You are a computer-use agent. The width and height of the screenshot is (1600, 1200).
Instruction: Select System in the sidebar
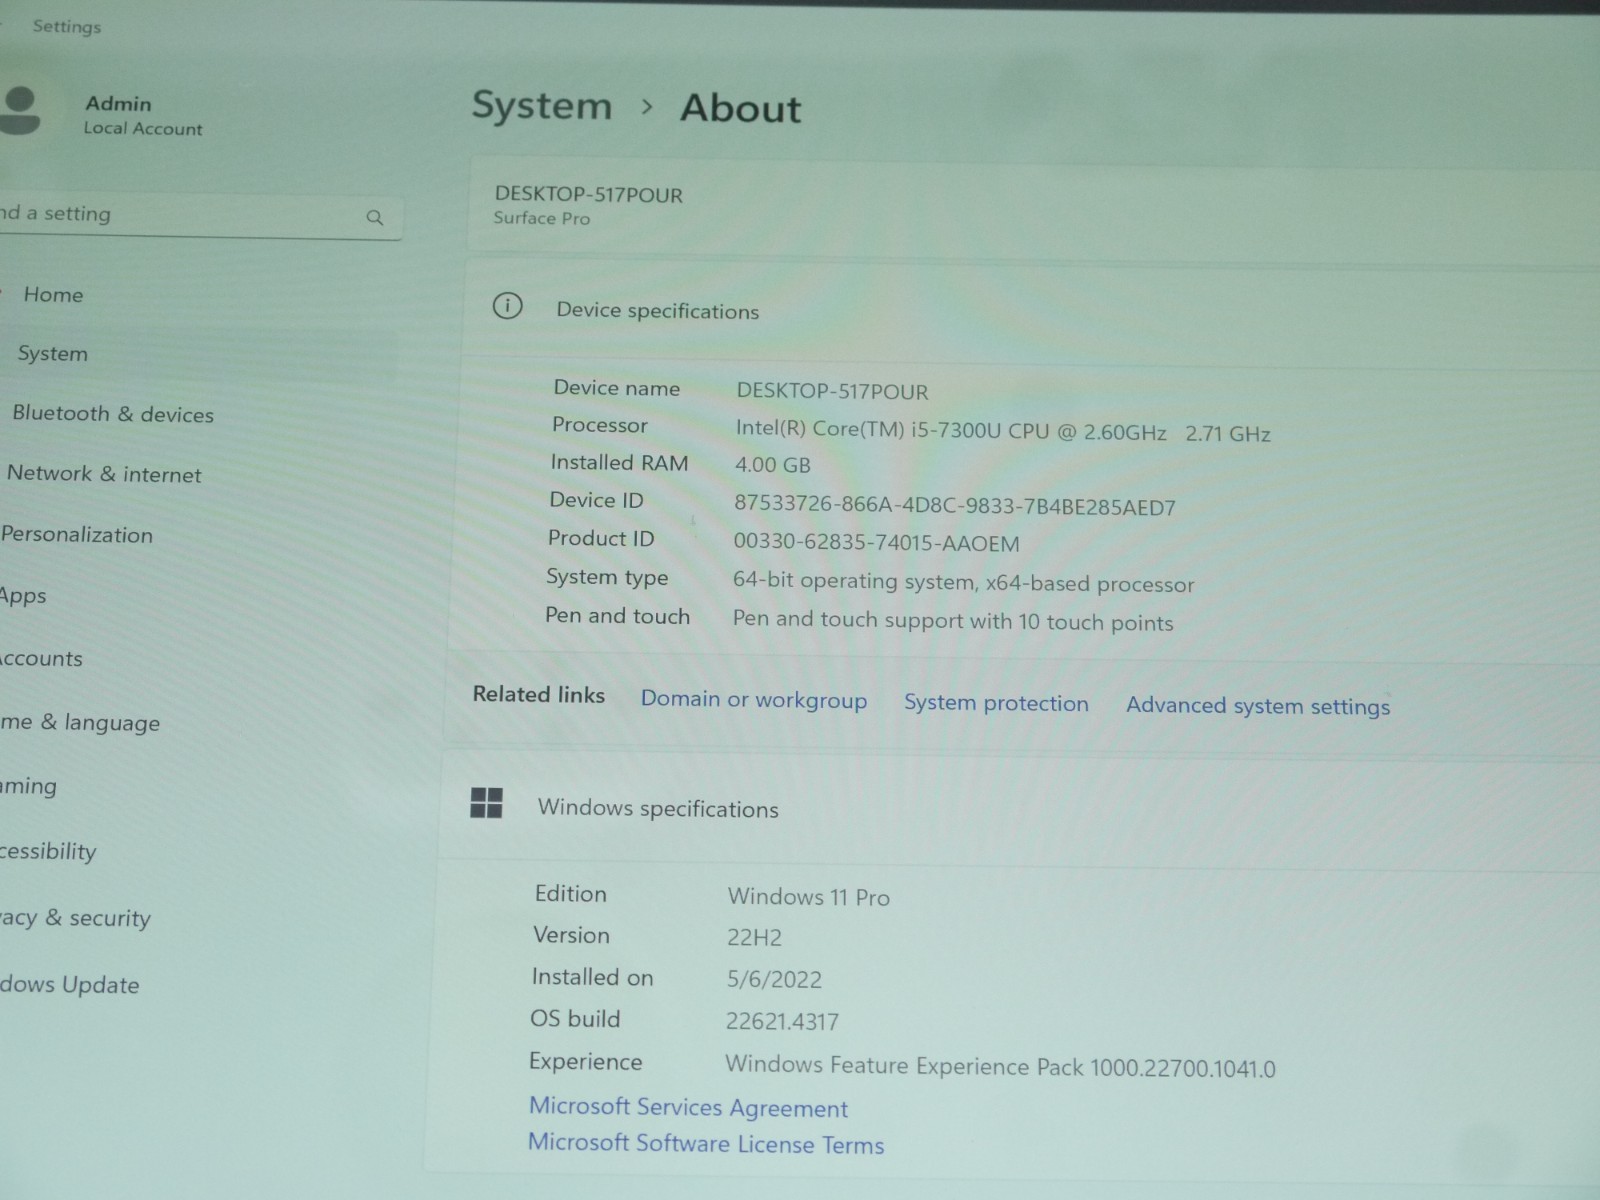tap(53, 354)
